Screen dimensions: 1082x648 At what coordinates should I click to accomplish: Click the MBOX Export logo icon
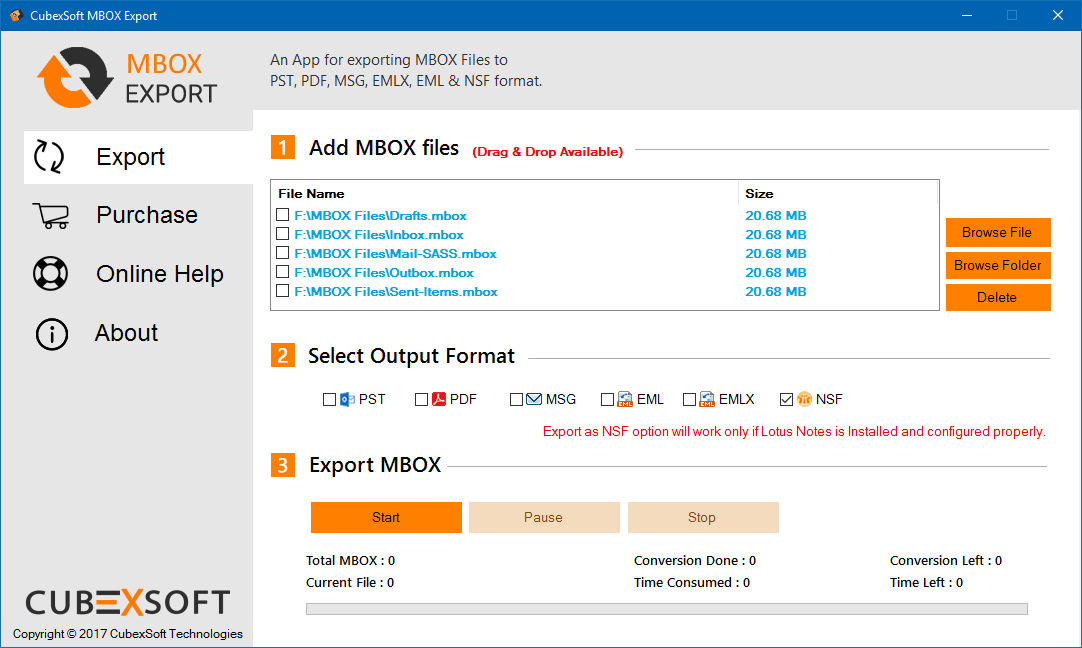click(75, 77)
